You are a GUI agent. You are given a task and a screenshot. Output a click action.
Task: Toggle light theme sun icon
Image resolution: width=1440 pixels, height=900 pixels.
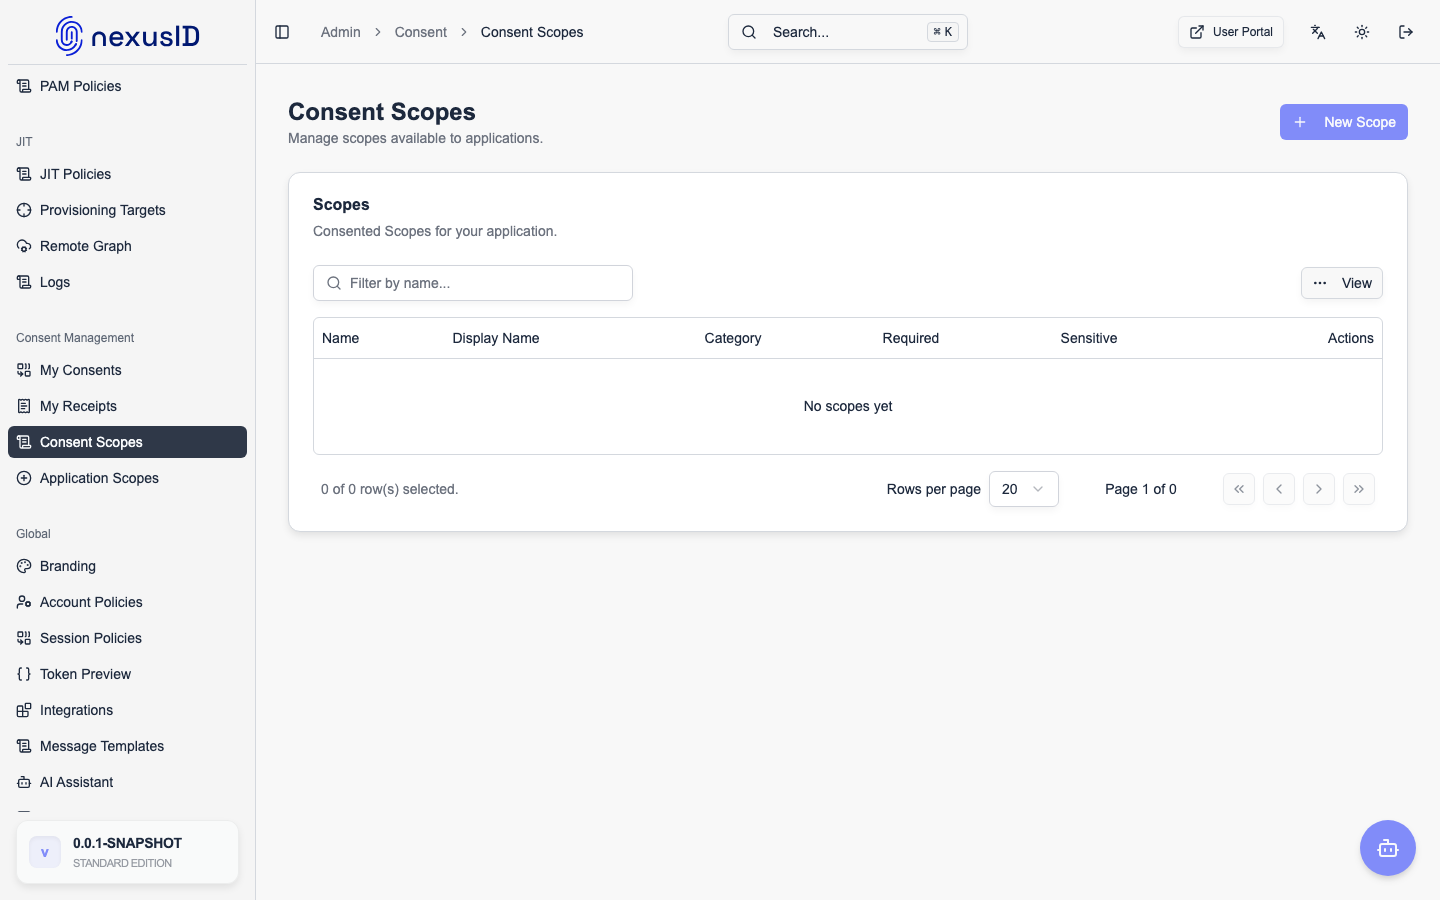[x=1362, y=32]
